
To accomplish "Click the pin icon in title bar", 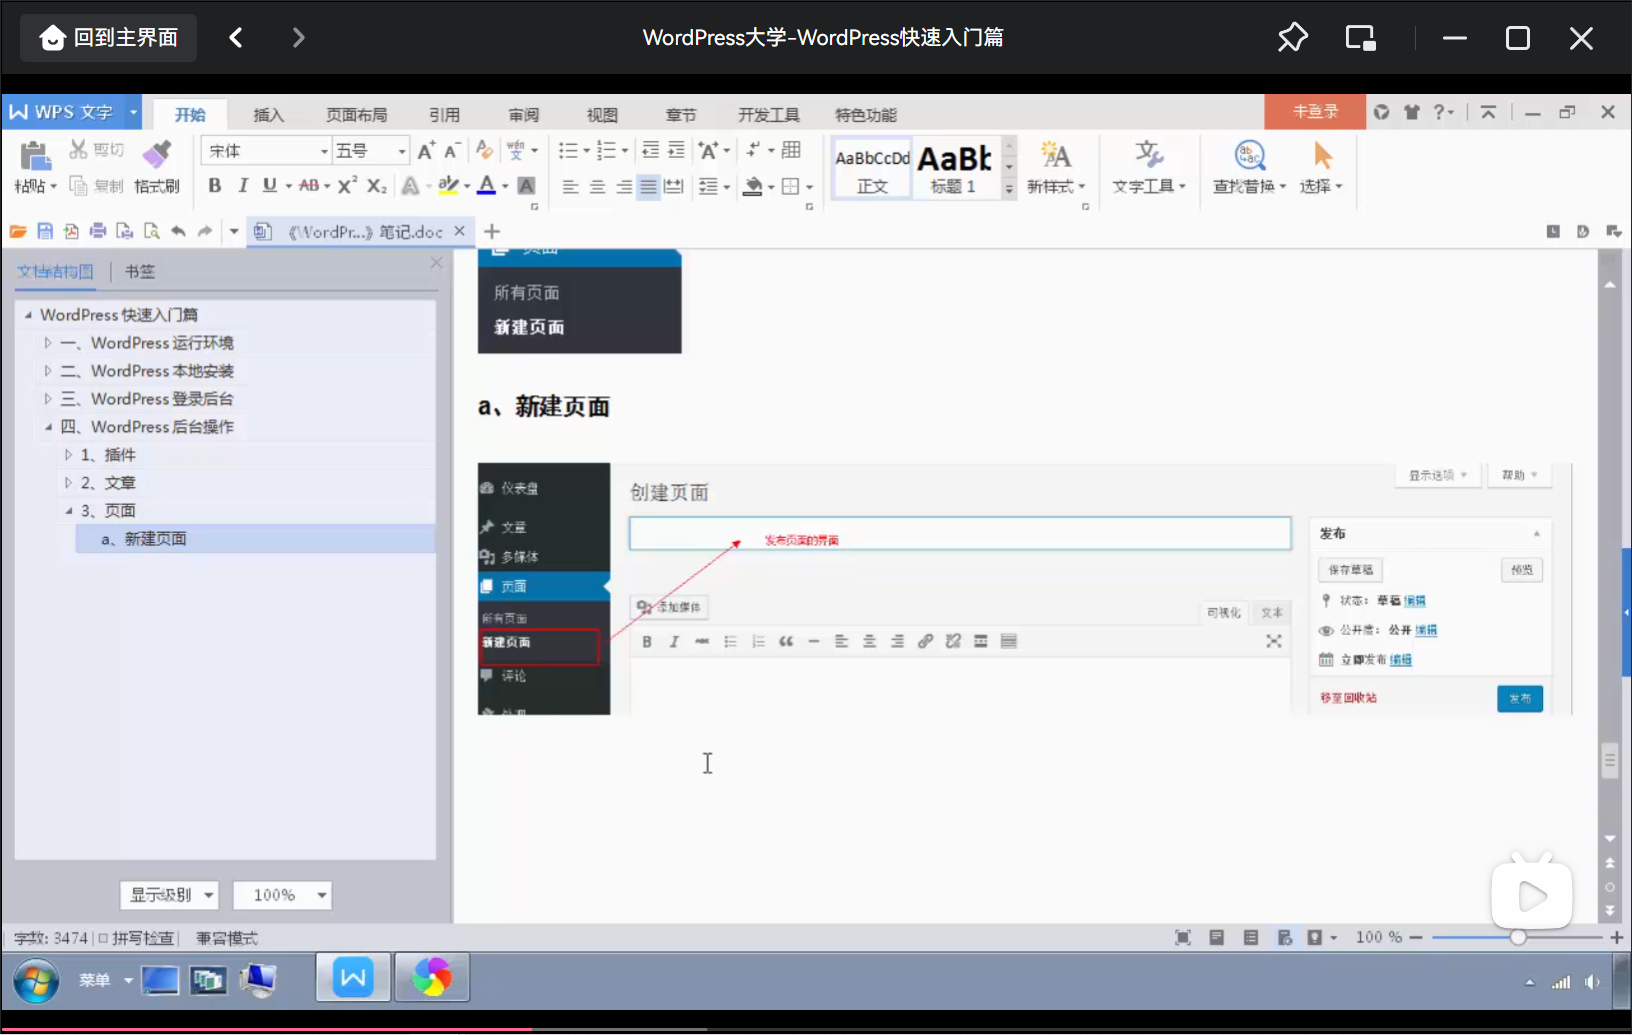I will 1292,38.
